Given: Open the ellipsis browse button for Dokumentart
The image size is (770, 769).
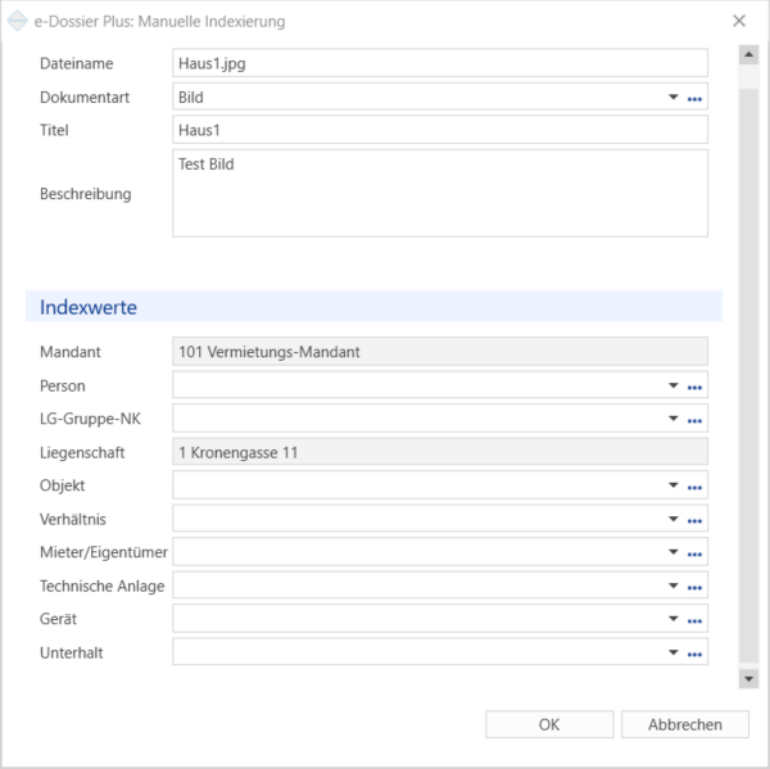Looking at the screenshot, I should (x=694, y=99).
